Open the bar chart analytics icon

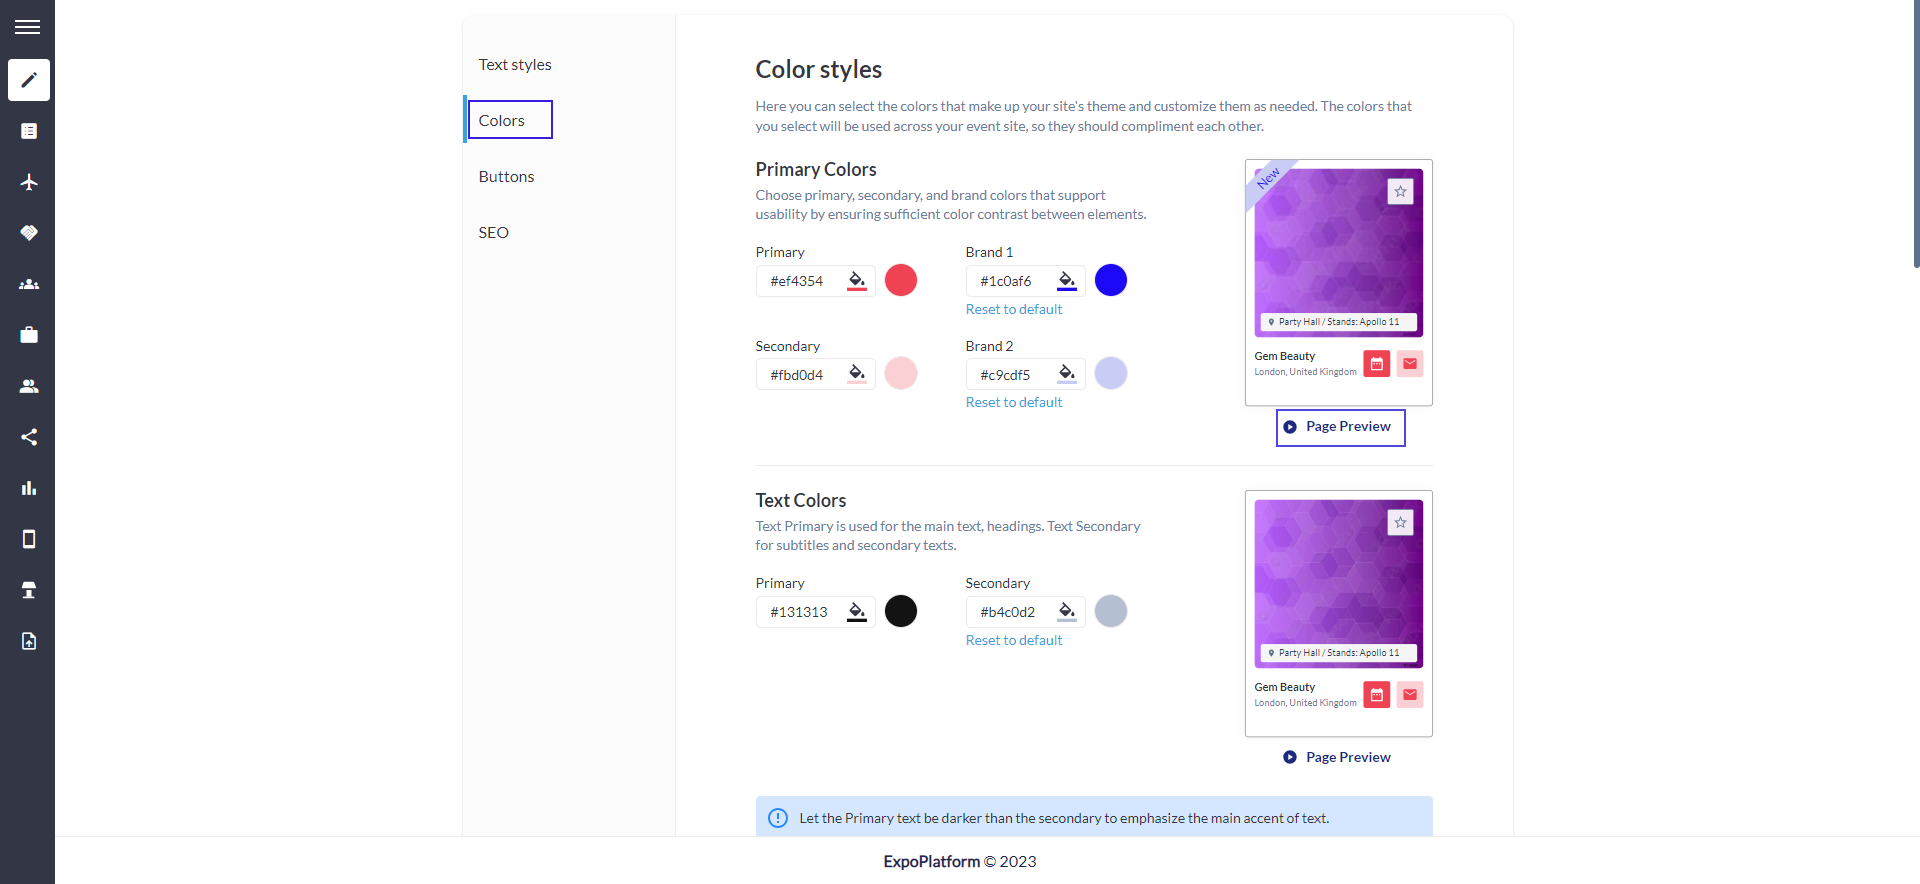click(29, 488)
